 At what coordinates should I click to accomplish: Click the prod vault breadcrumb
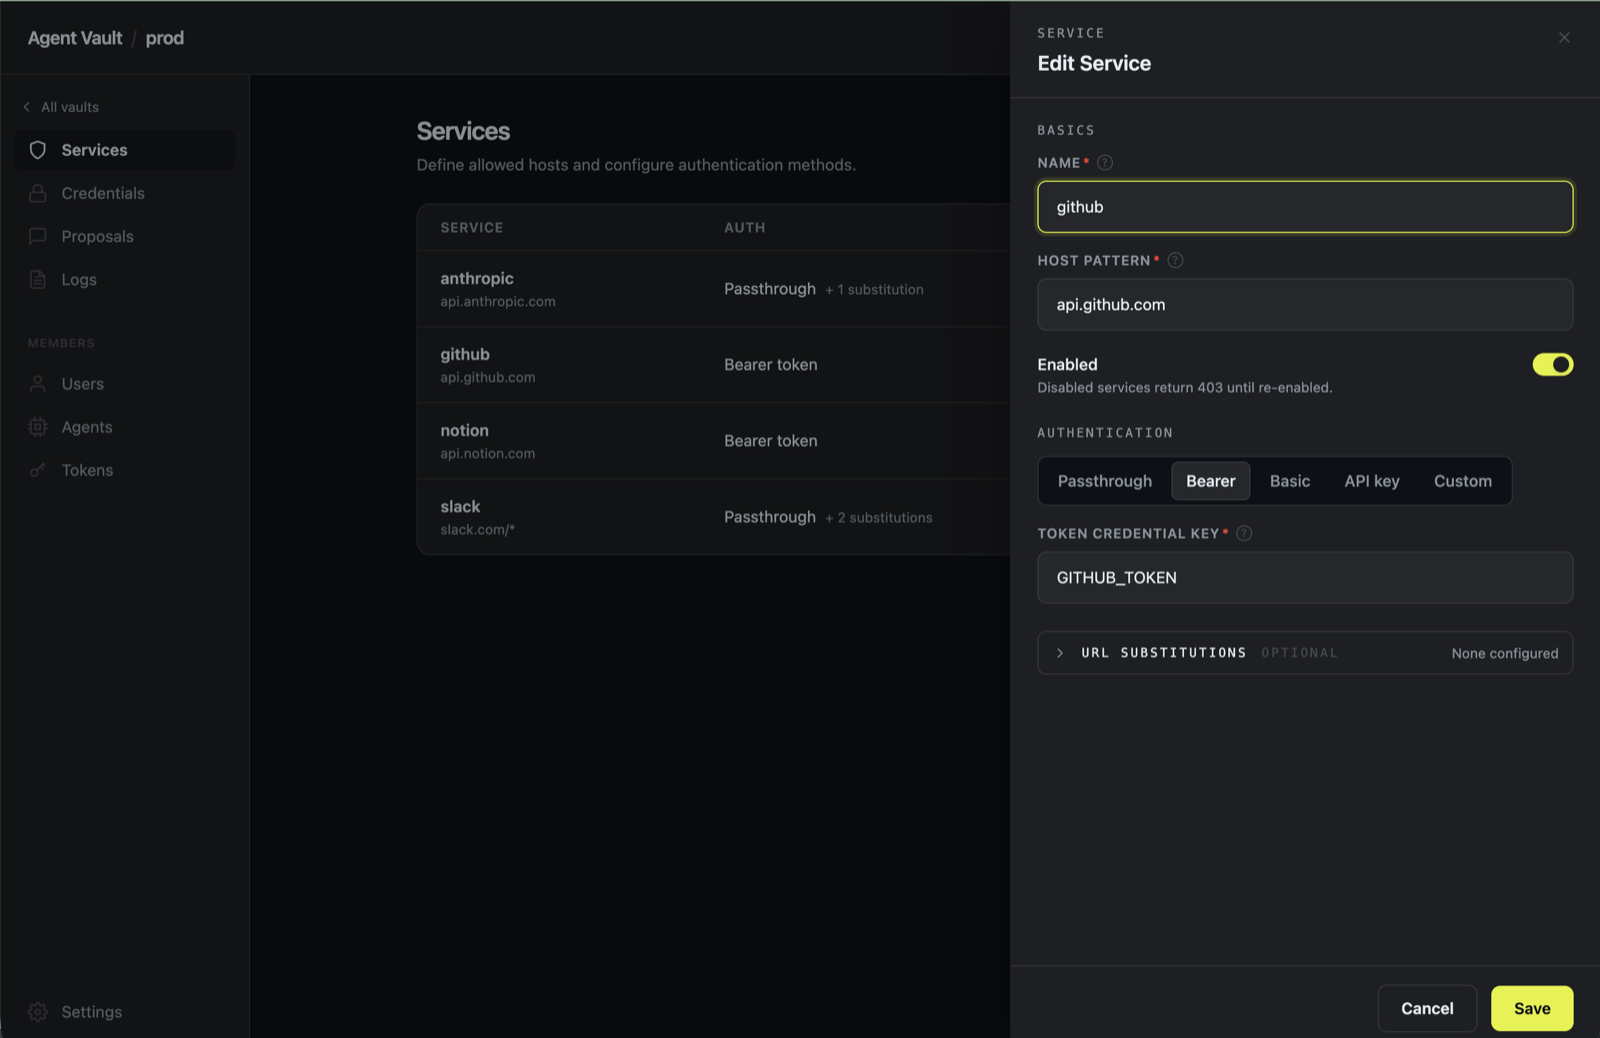(165, 38)
